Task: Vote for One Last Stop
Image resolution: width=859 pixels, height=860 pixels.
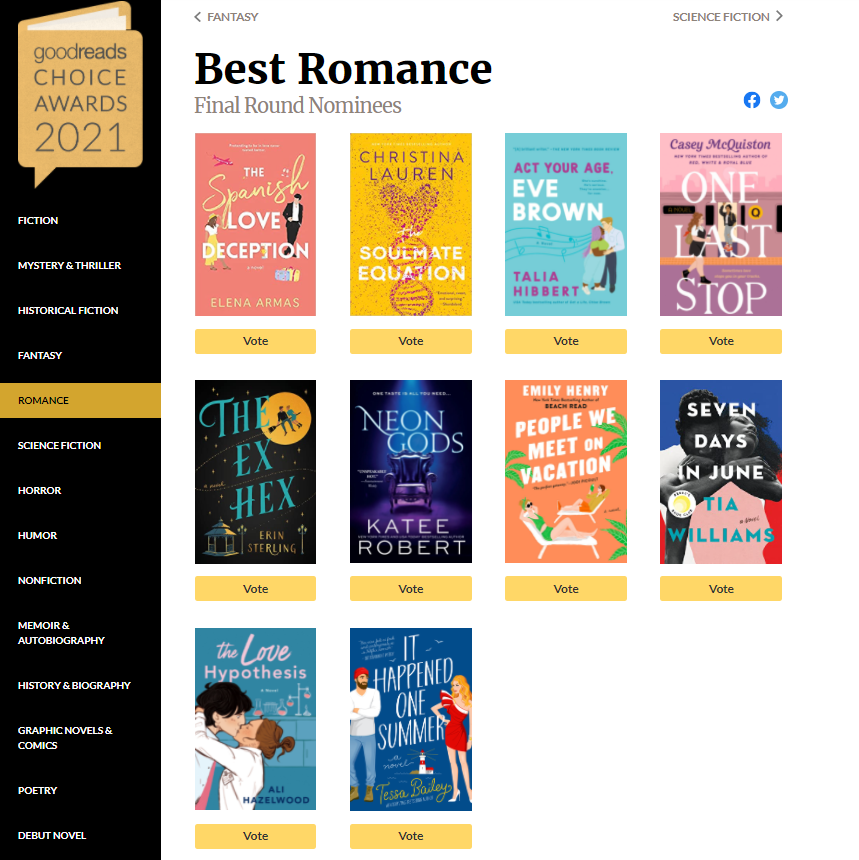Action: tap(721, 341)
